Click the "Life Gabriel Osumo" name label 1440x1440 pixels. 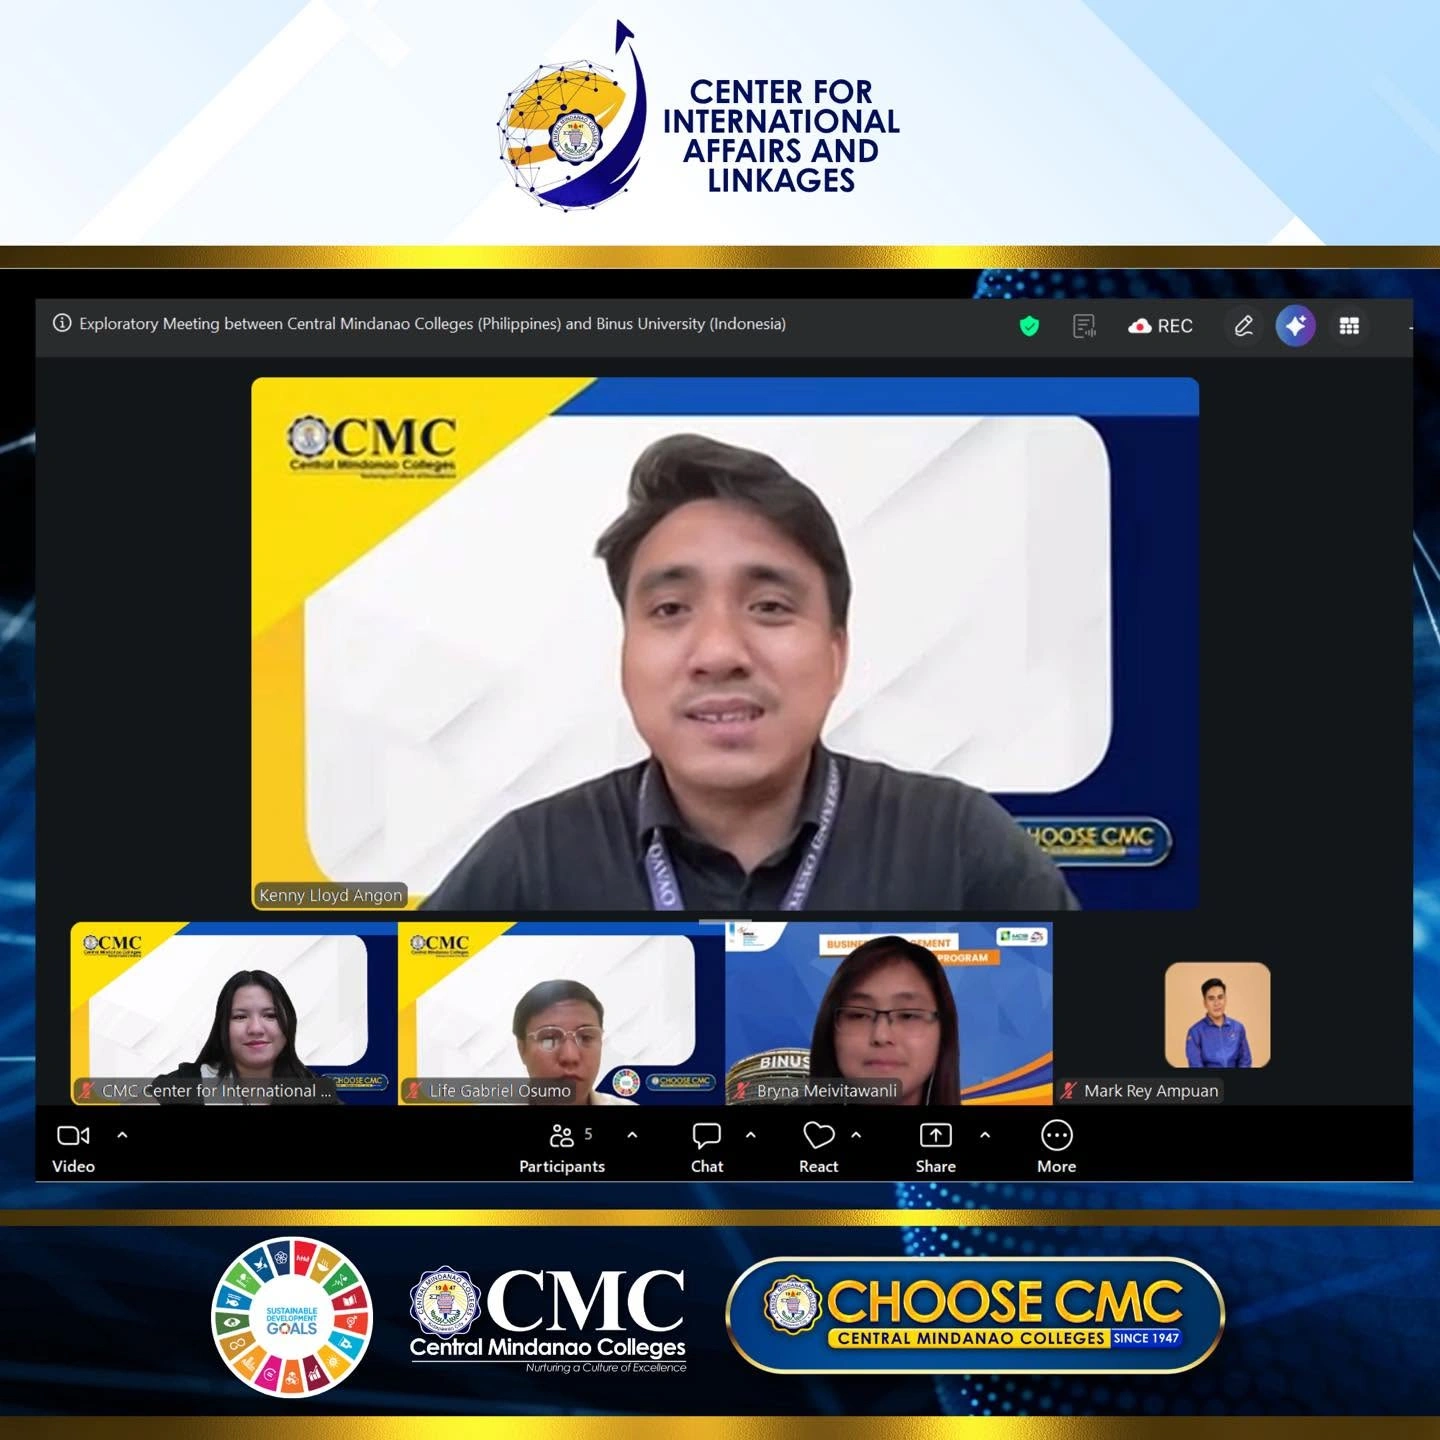[500, 1091]
